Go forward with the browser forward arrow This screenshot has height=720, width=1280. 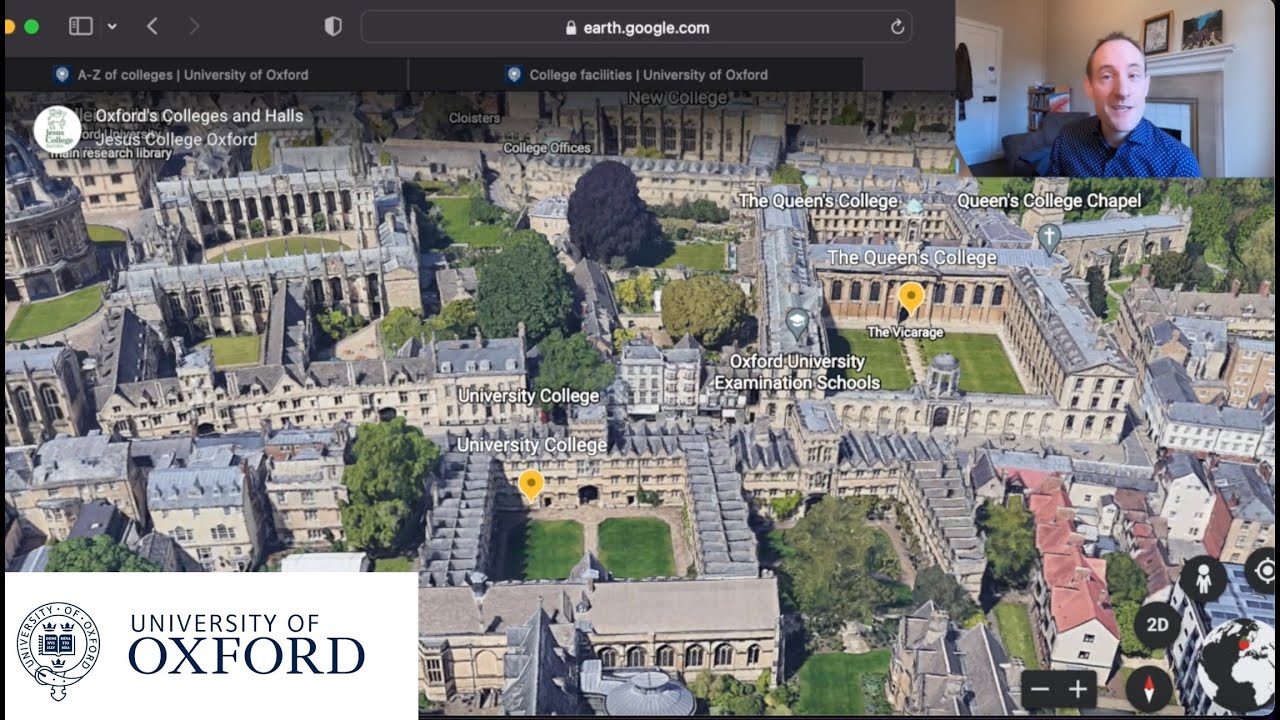click(x=194, y=26)
